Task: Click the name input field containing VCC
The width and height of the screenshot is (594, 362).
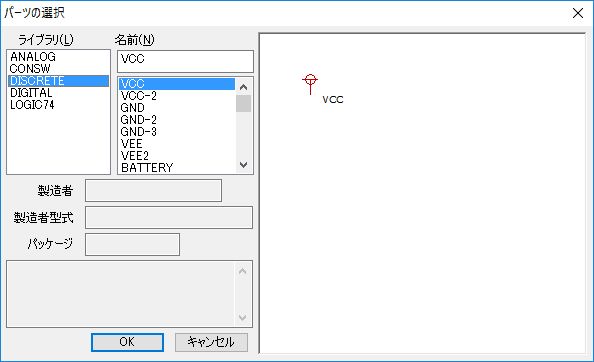Action: (x=185, y=61)
